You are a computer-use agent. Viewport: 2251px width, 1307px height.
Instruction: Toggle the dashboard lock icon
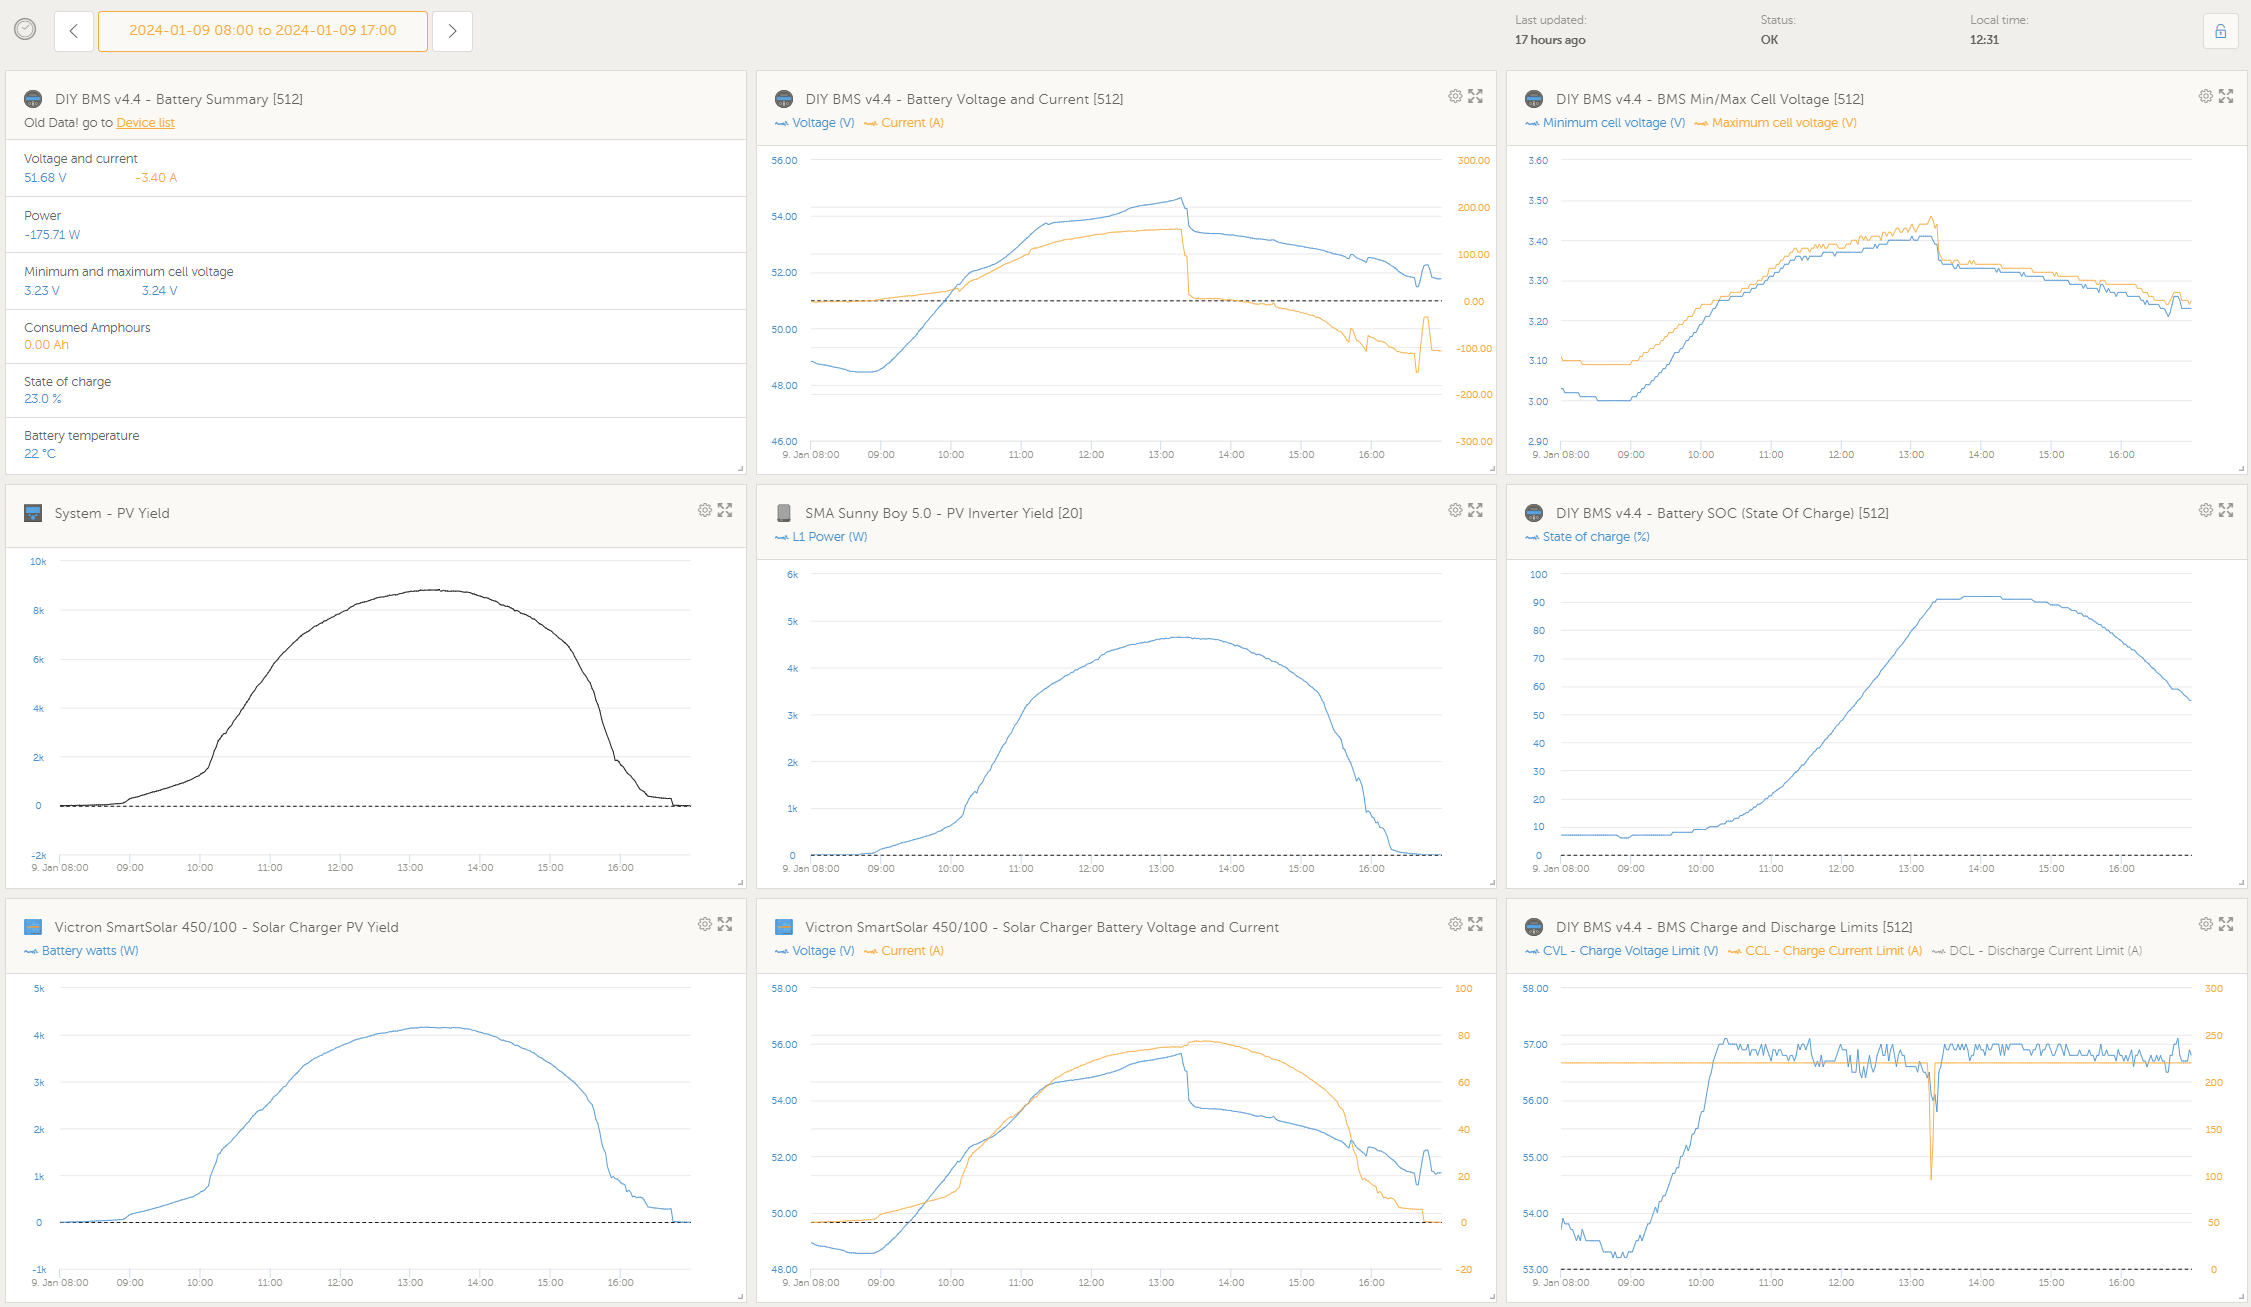[2220, 31]
